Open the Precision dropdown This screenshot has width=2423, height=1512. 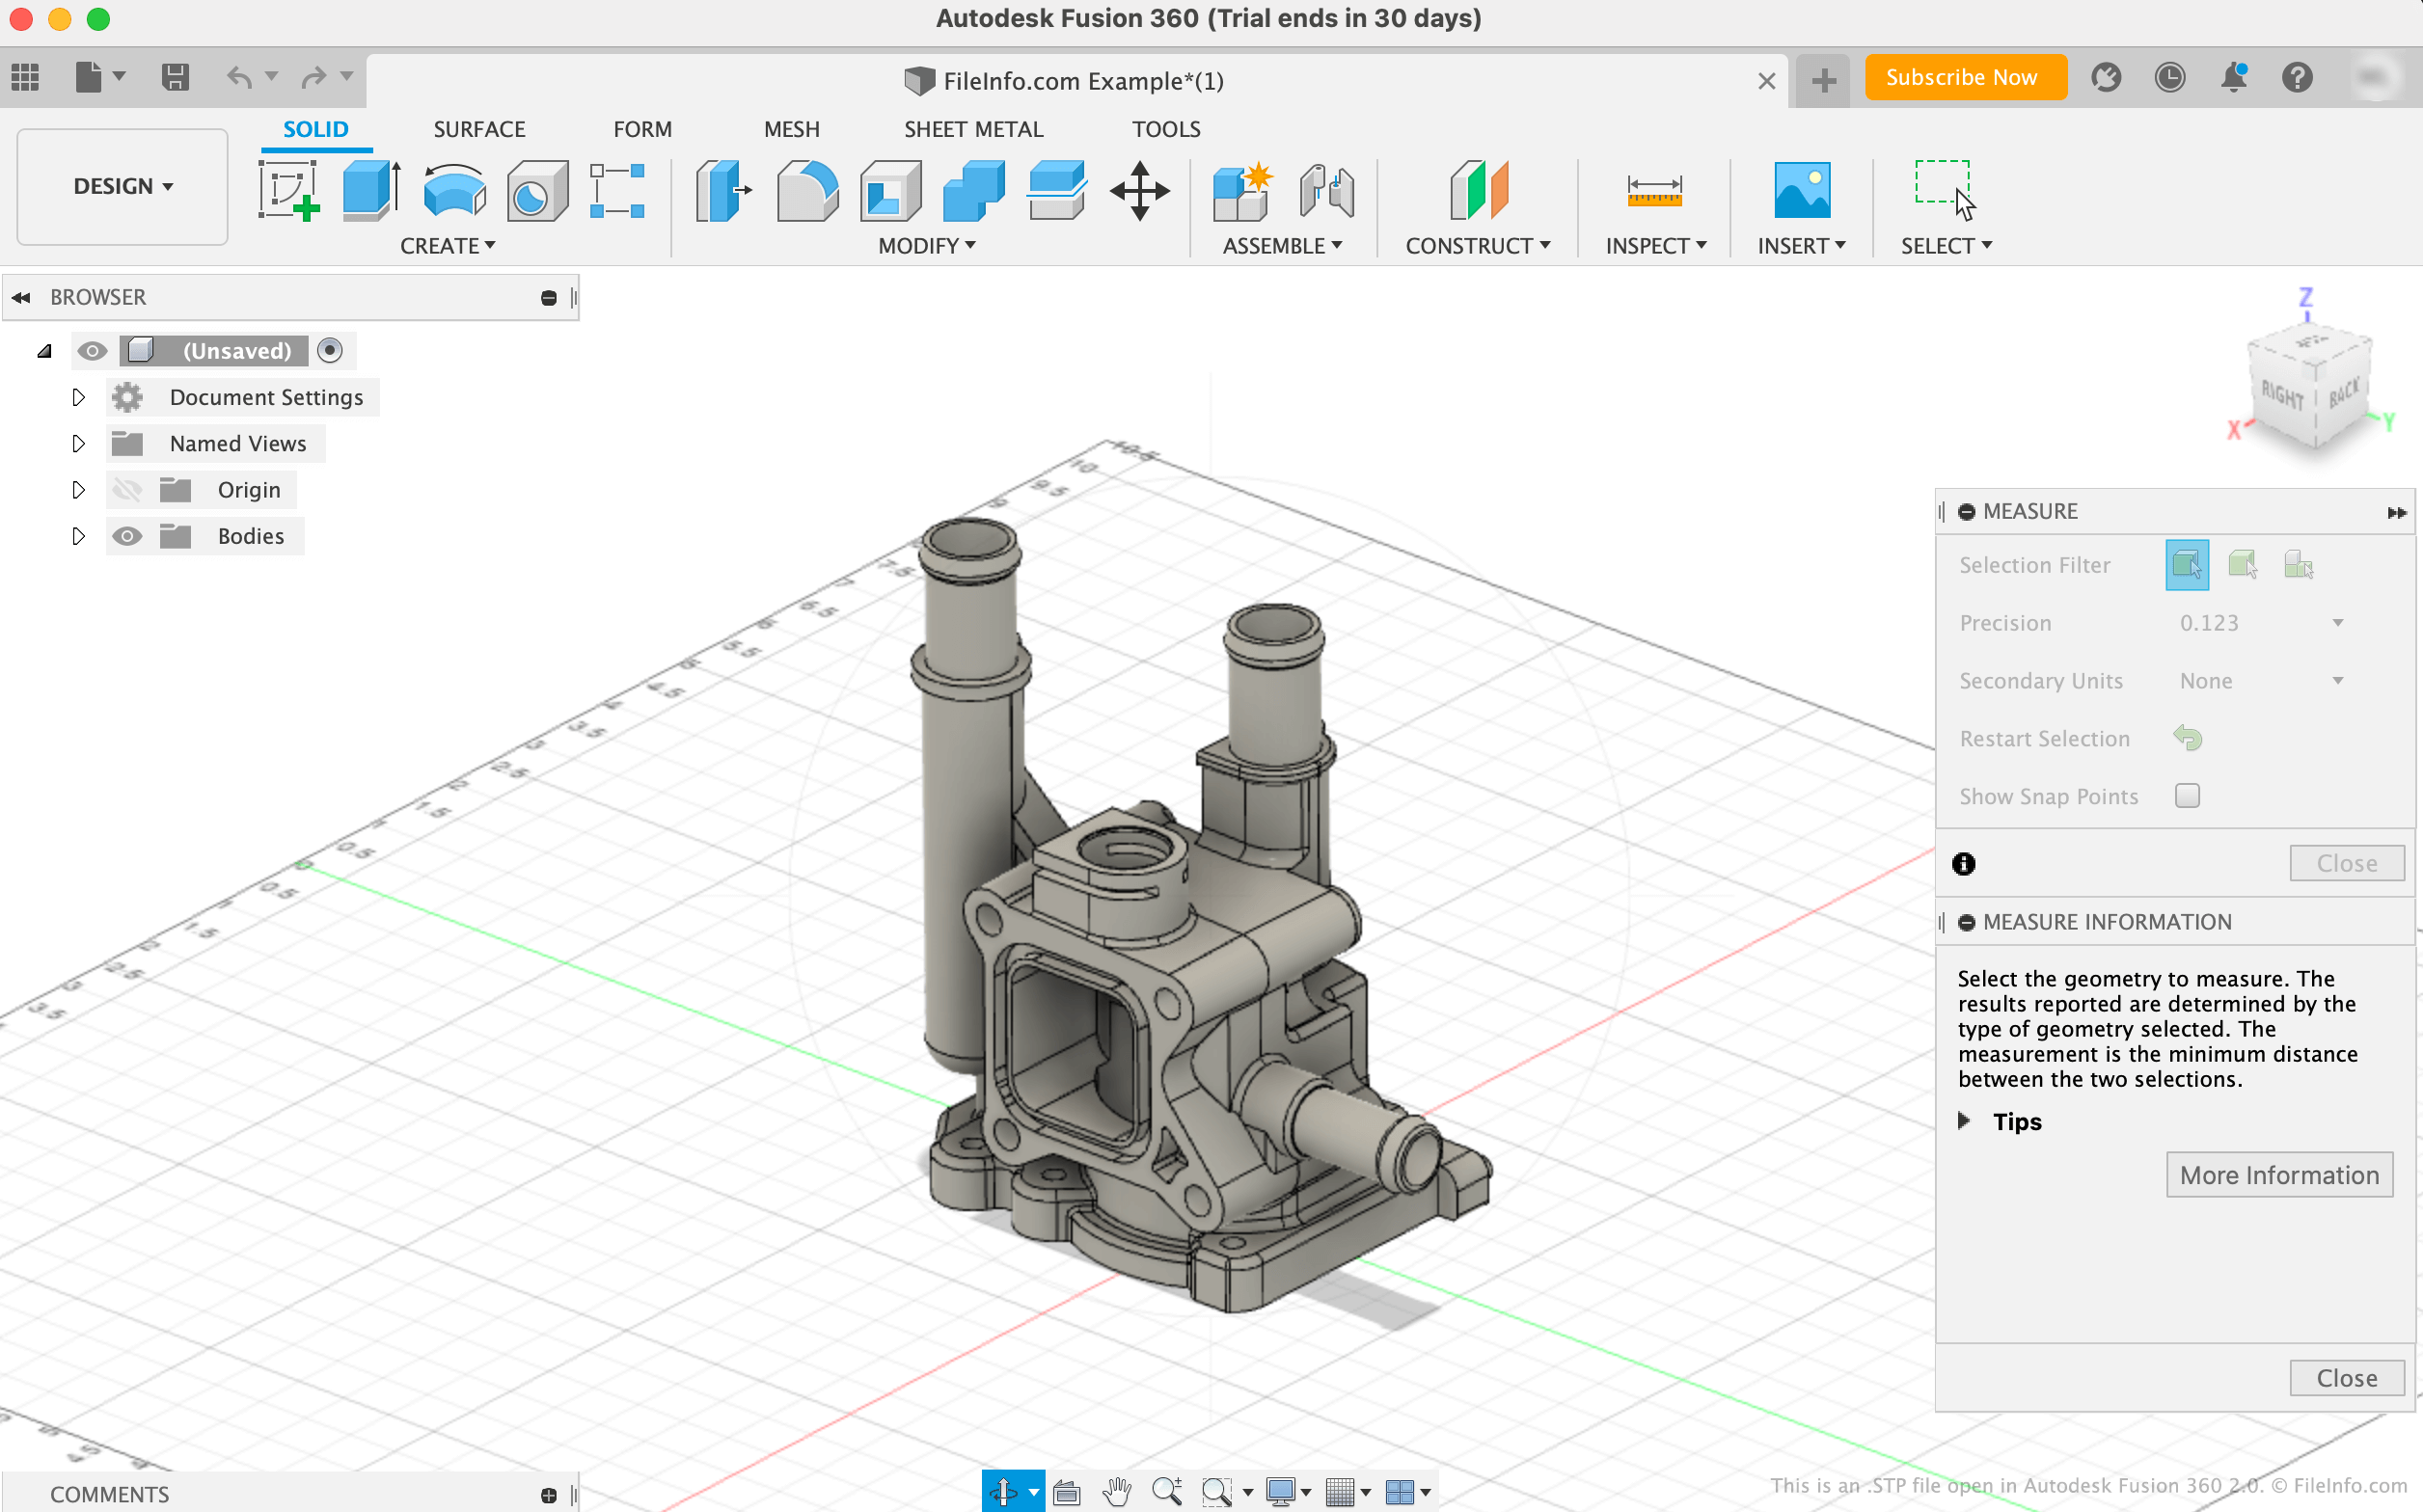2260,623
